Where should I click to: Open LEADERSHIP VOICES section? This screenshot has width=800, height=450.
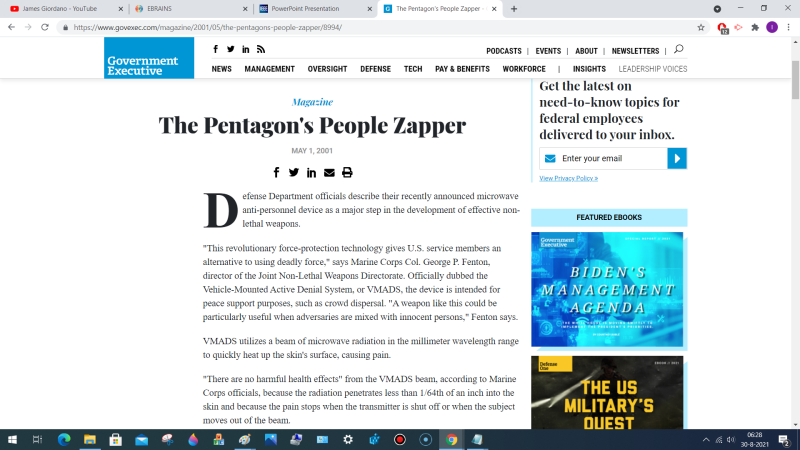[653, 69]
